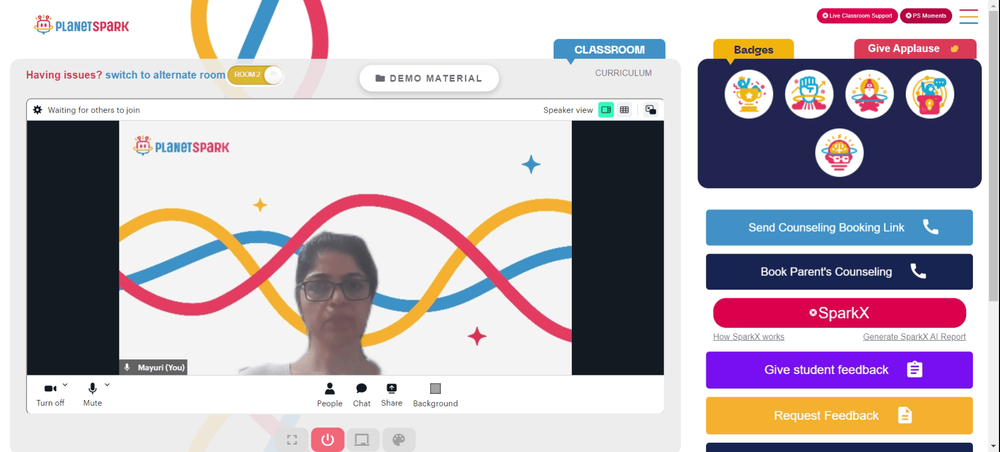Open the color palette icon

[x=399, y=440]
